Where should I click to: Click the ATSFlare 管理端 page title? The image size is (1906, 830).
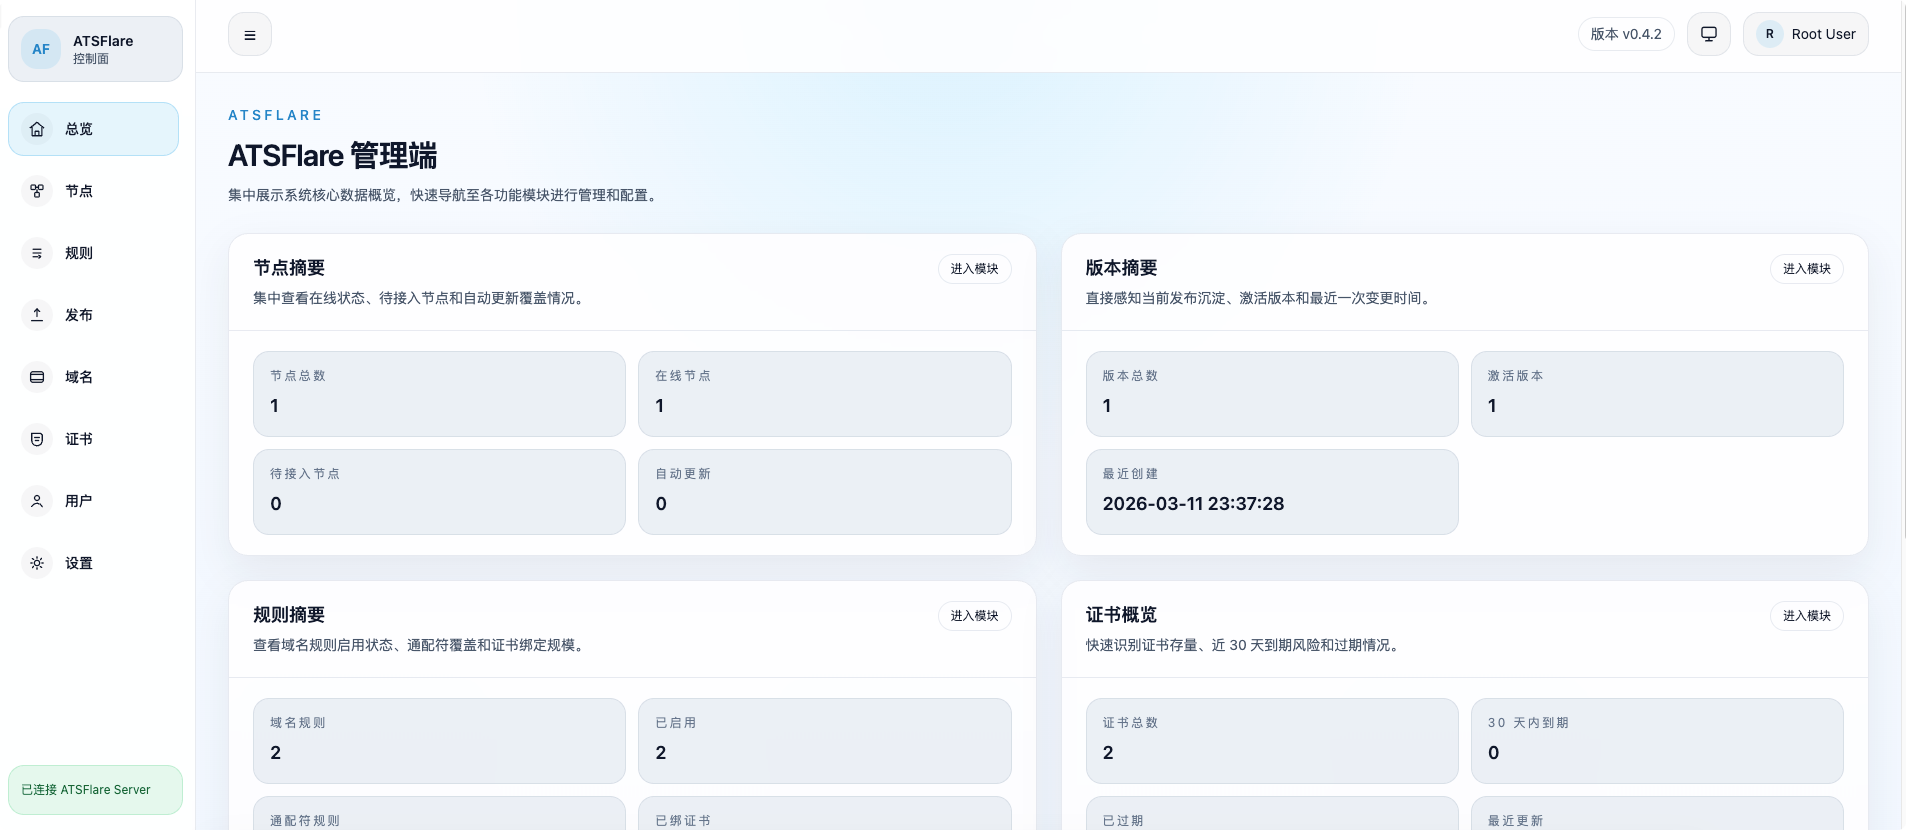(332, 156)
